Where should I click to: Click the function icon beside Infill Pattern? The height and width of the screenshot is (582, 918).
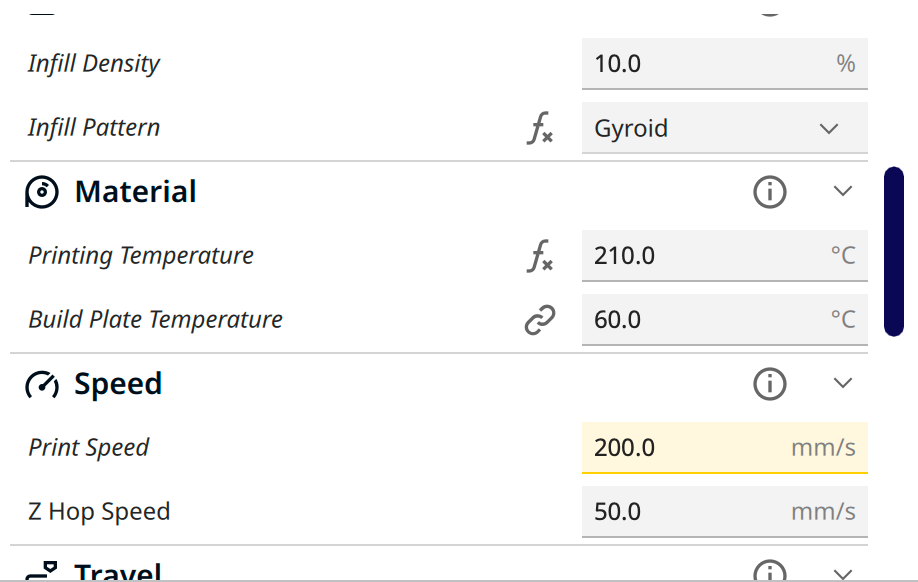point(540,128)
